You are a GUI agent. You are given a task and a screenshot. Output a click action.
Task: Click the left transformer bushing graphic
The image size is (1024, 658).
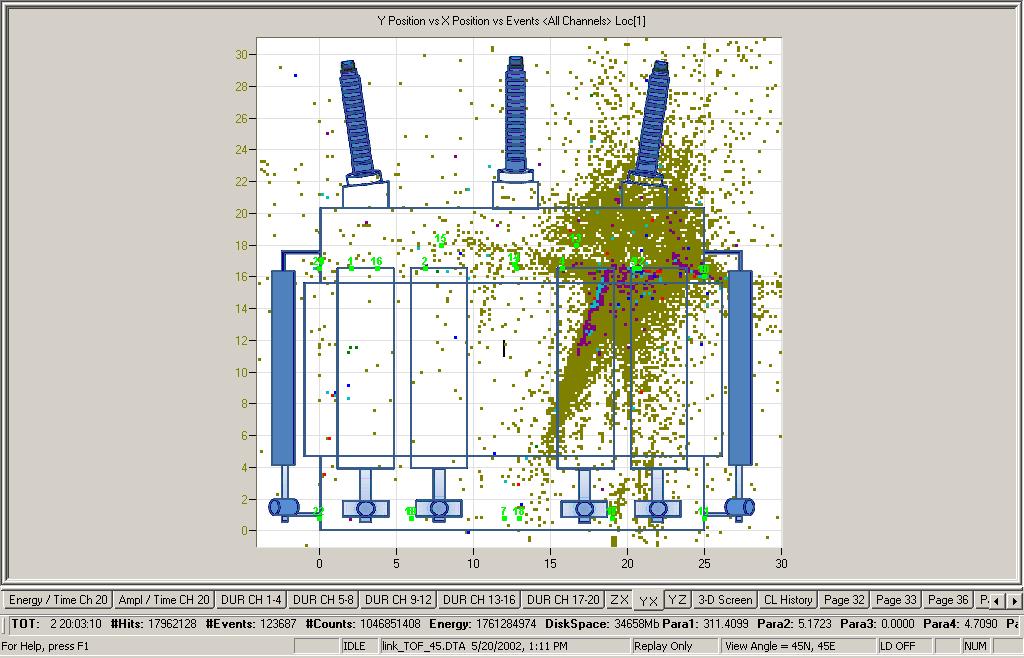coord(358,118)
